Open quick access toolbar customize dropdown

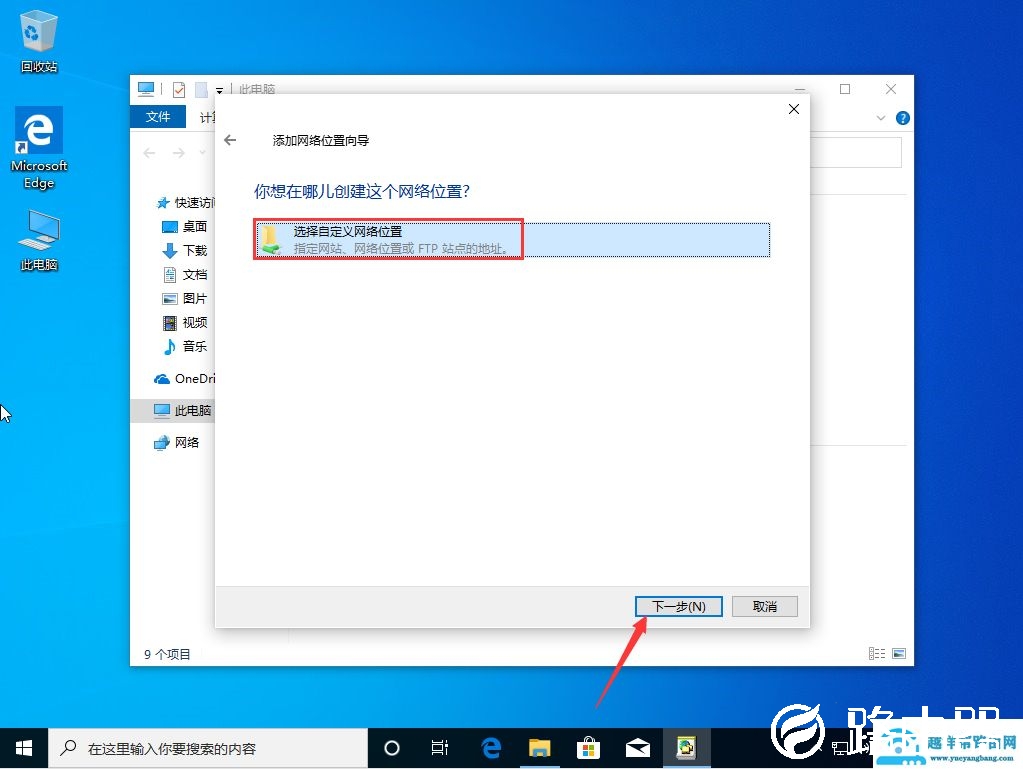(x=219, y=90)
